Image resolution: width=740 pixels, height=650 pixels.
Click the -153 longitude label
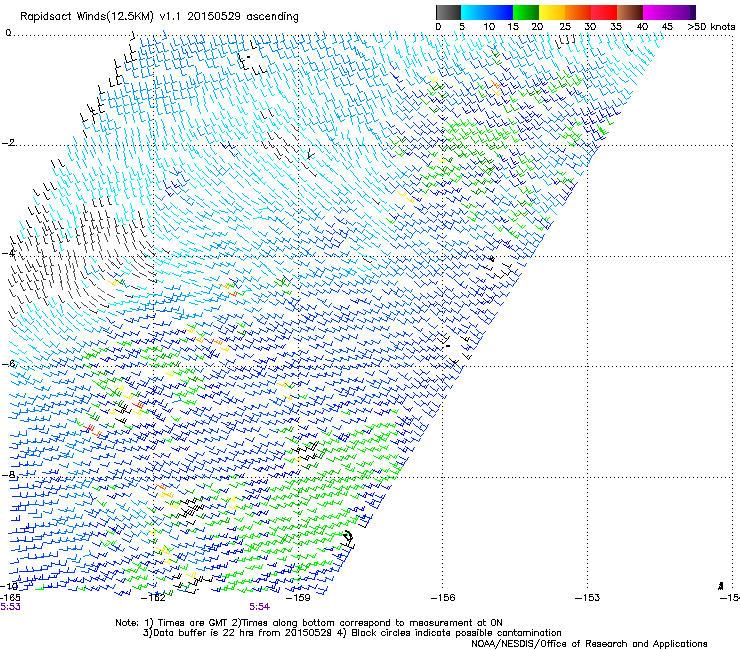pos(588,598)
